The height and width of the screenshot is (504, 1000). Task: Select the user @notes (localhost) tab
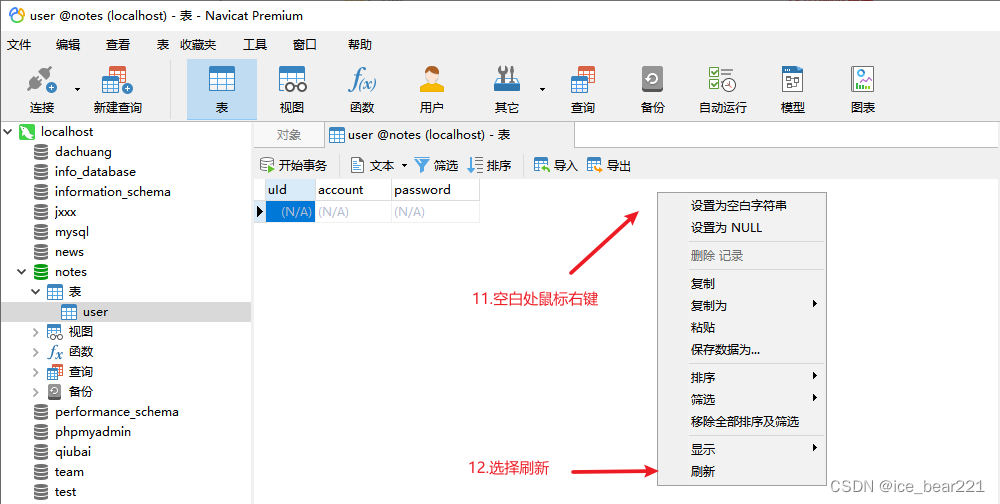click(450, 135)
